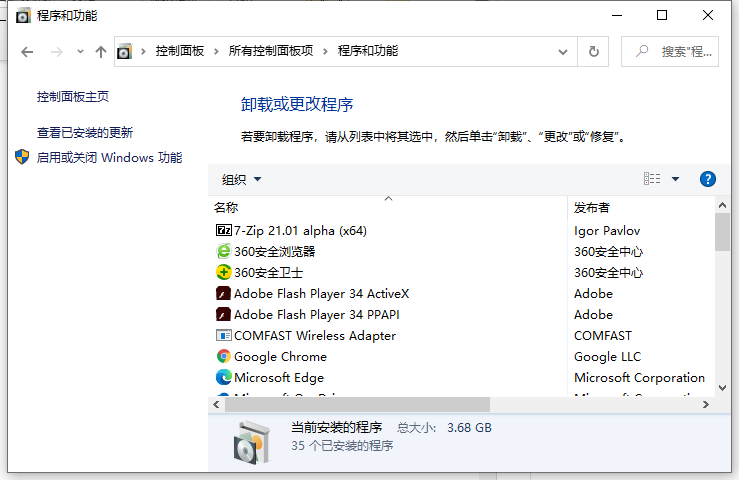Click 所有控制面板项 breadcrumb item
The image size is (739, 480).
[x=272, y=51]
